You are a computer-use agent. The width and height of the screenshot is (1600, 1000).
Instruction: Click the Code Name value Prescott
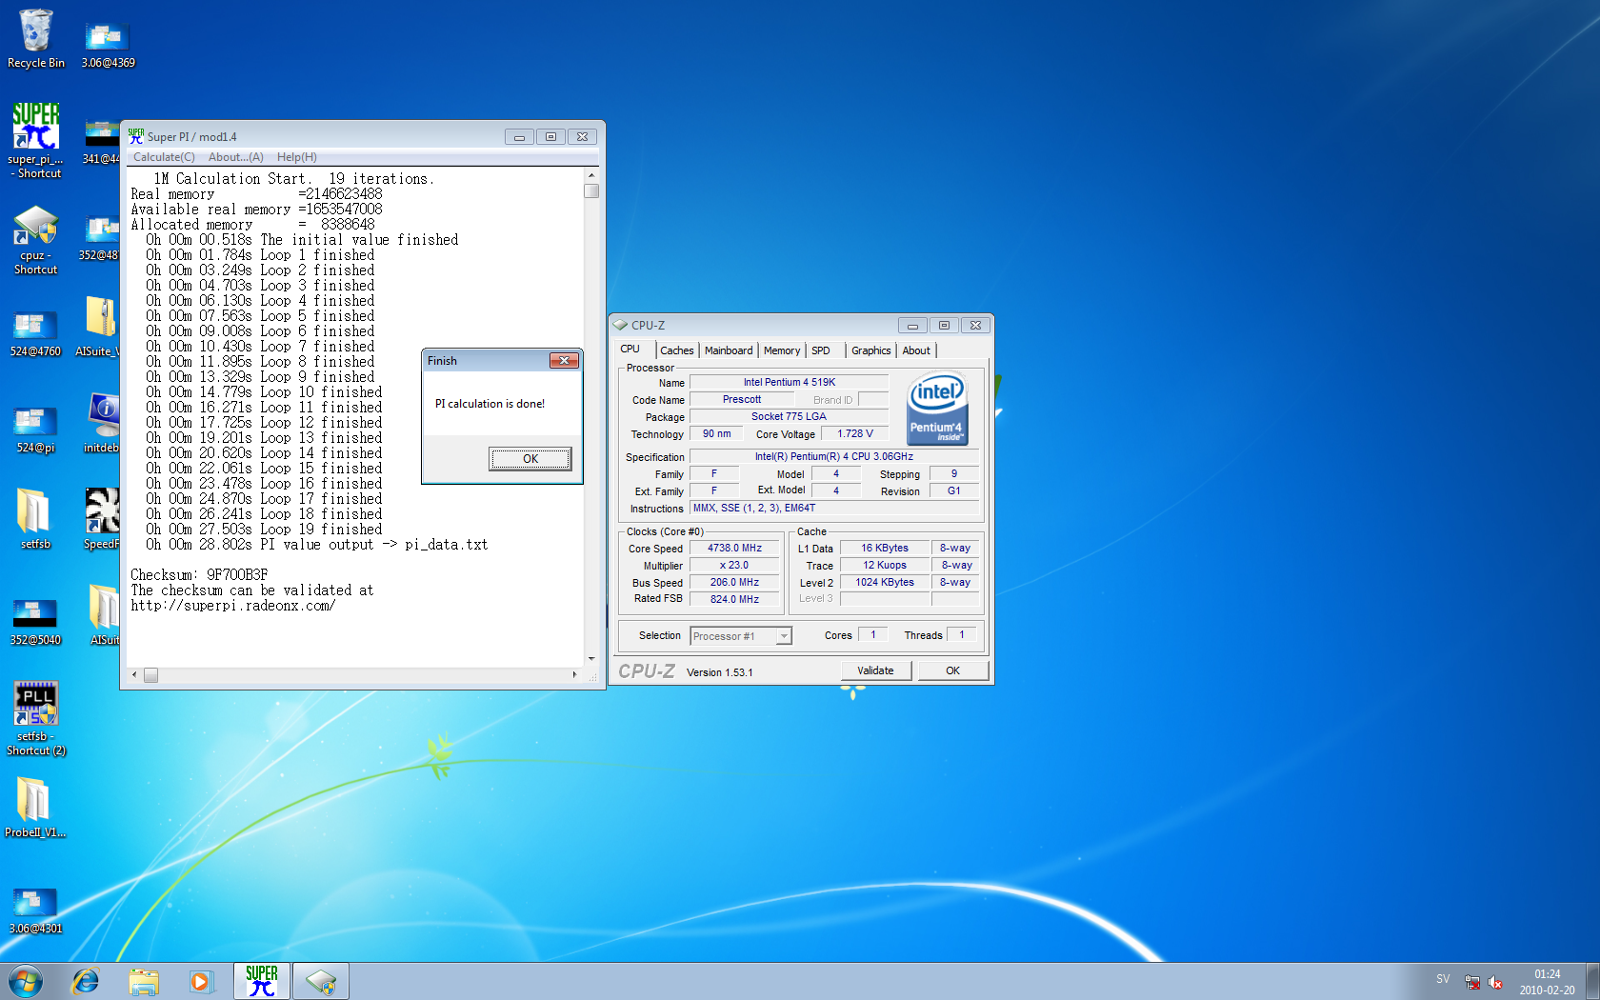(742, 399)
